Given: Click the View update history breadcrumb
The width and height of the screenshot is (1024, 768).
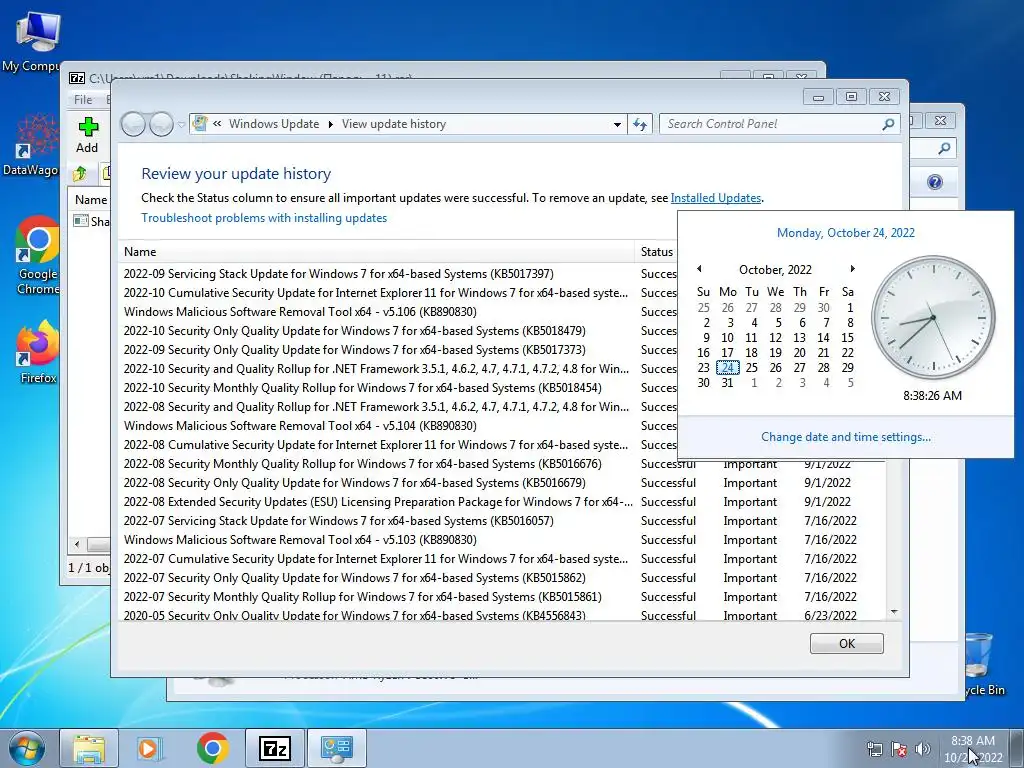Looking at the screenshot, I should pyautogui.click(x=394, y=124).
